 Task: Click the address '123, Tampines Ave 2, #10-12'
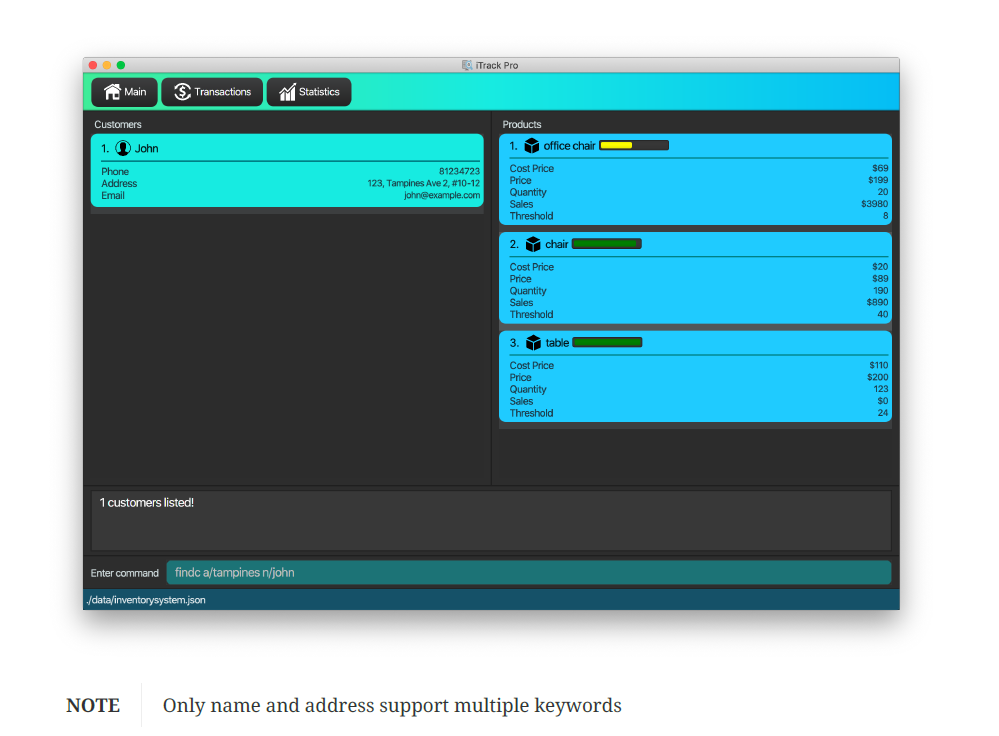tap(424, 183)
